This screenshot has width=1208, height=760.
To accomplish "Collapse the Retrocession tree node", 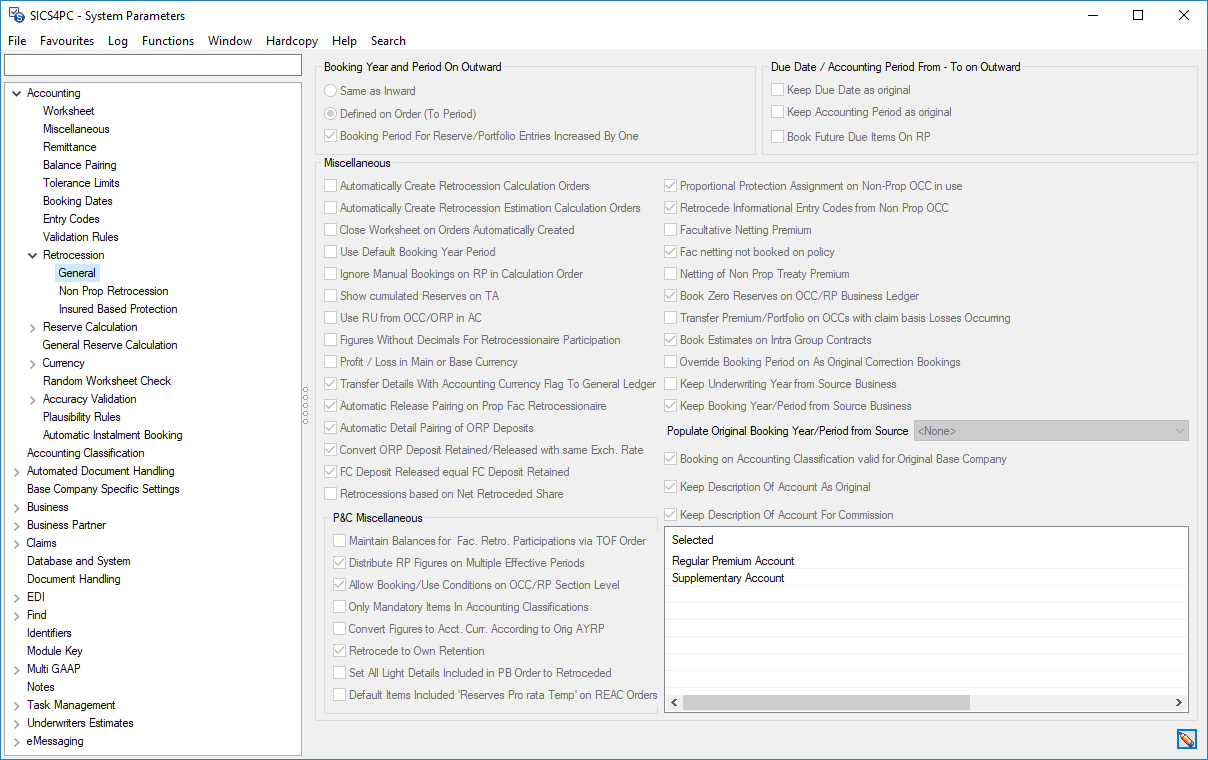I will point(32,255).
